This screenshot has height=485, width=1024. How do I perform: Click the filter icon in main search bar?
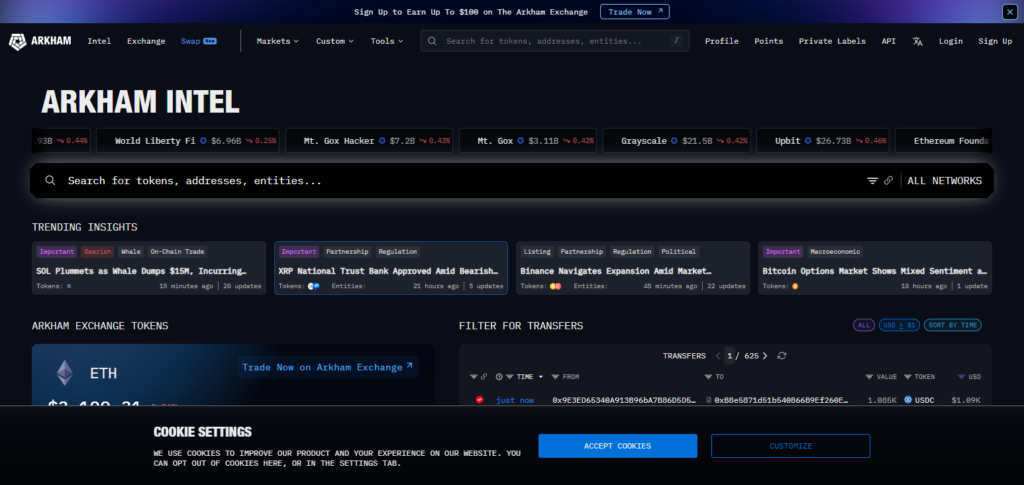click(872, 181)
